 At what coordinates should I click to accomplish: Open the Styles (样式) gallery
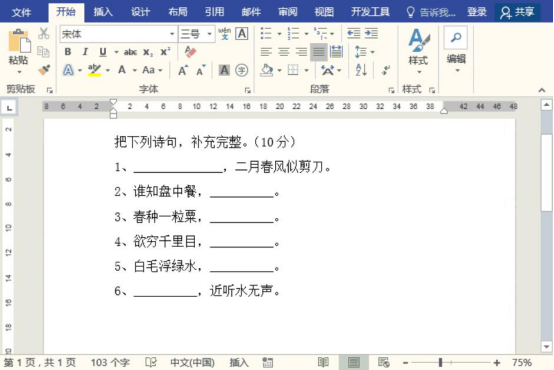(419, 51)
